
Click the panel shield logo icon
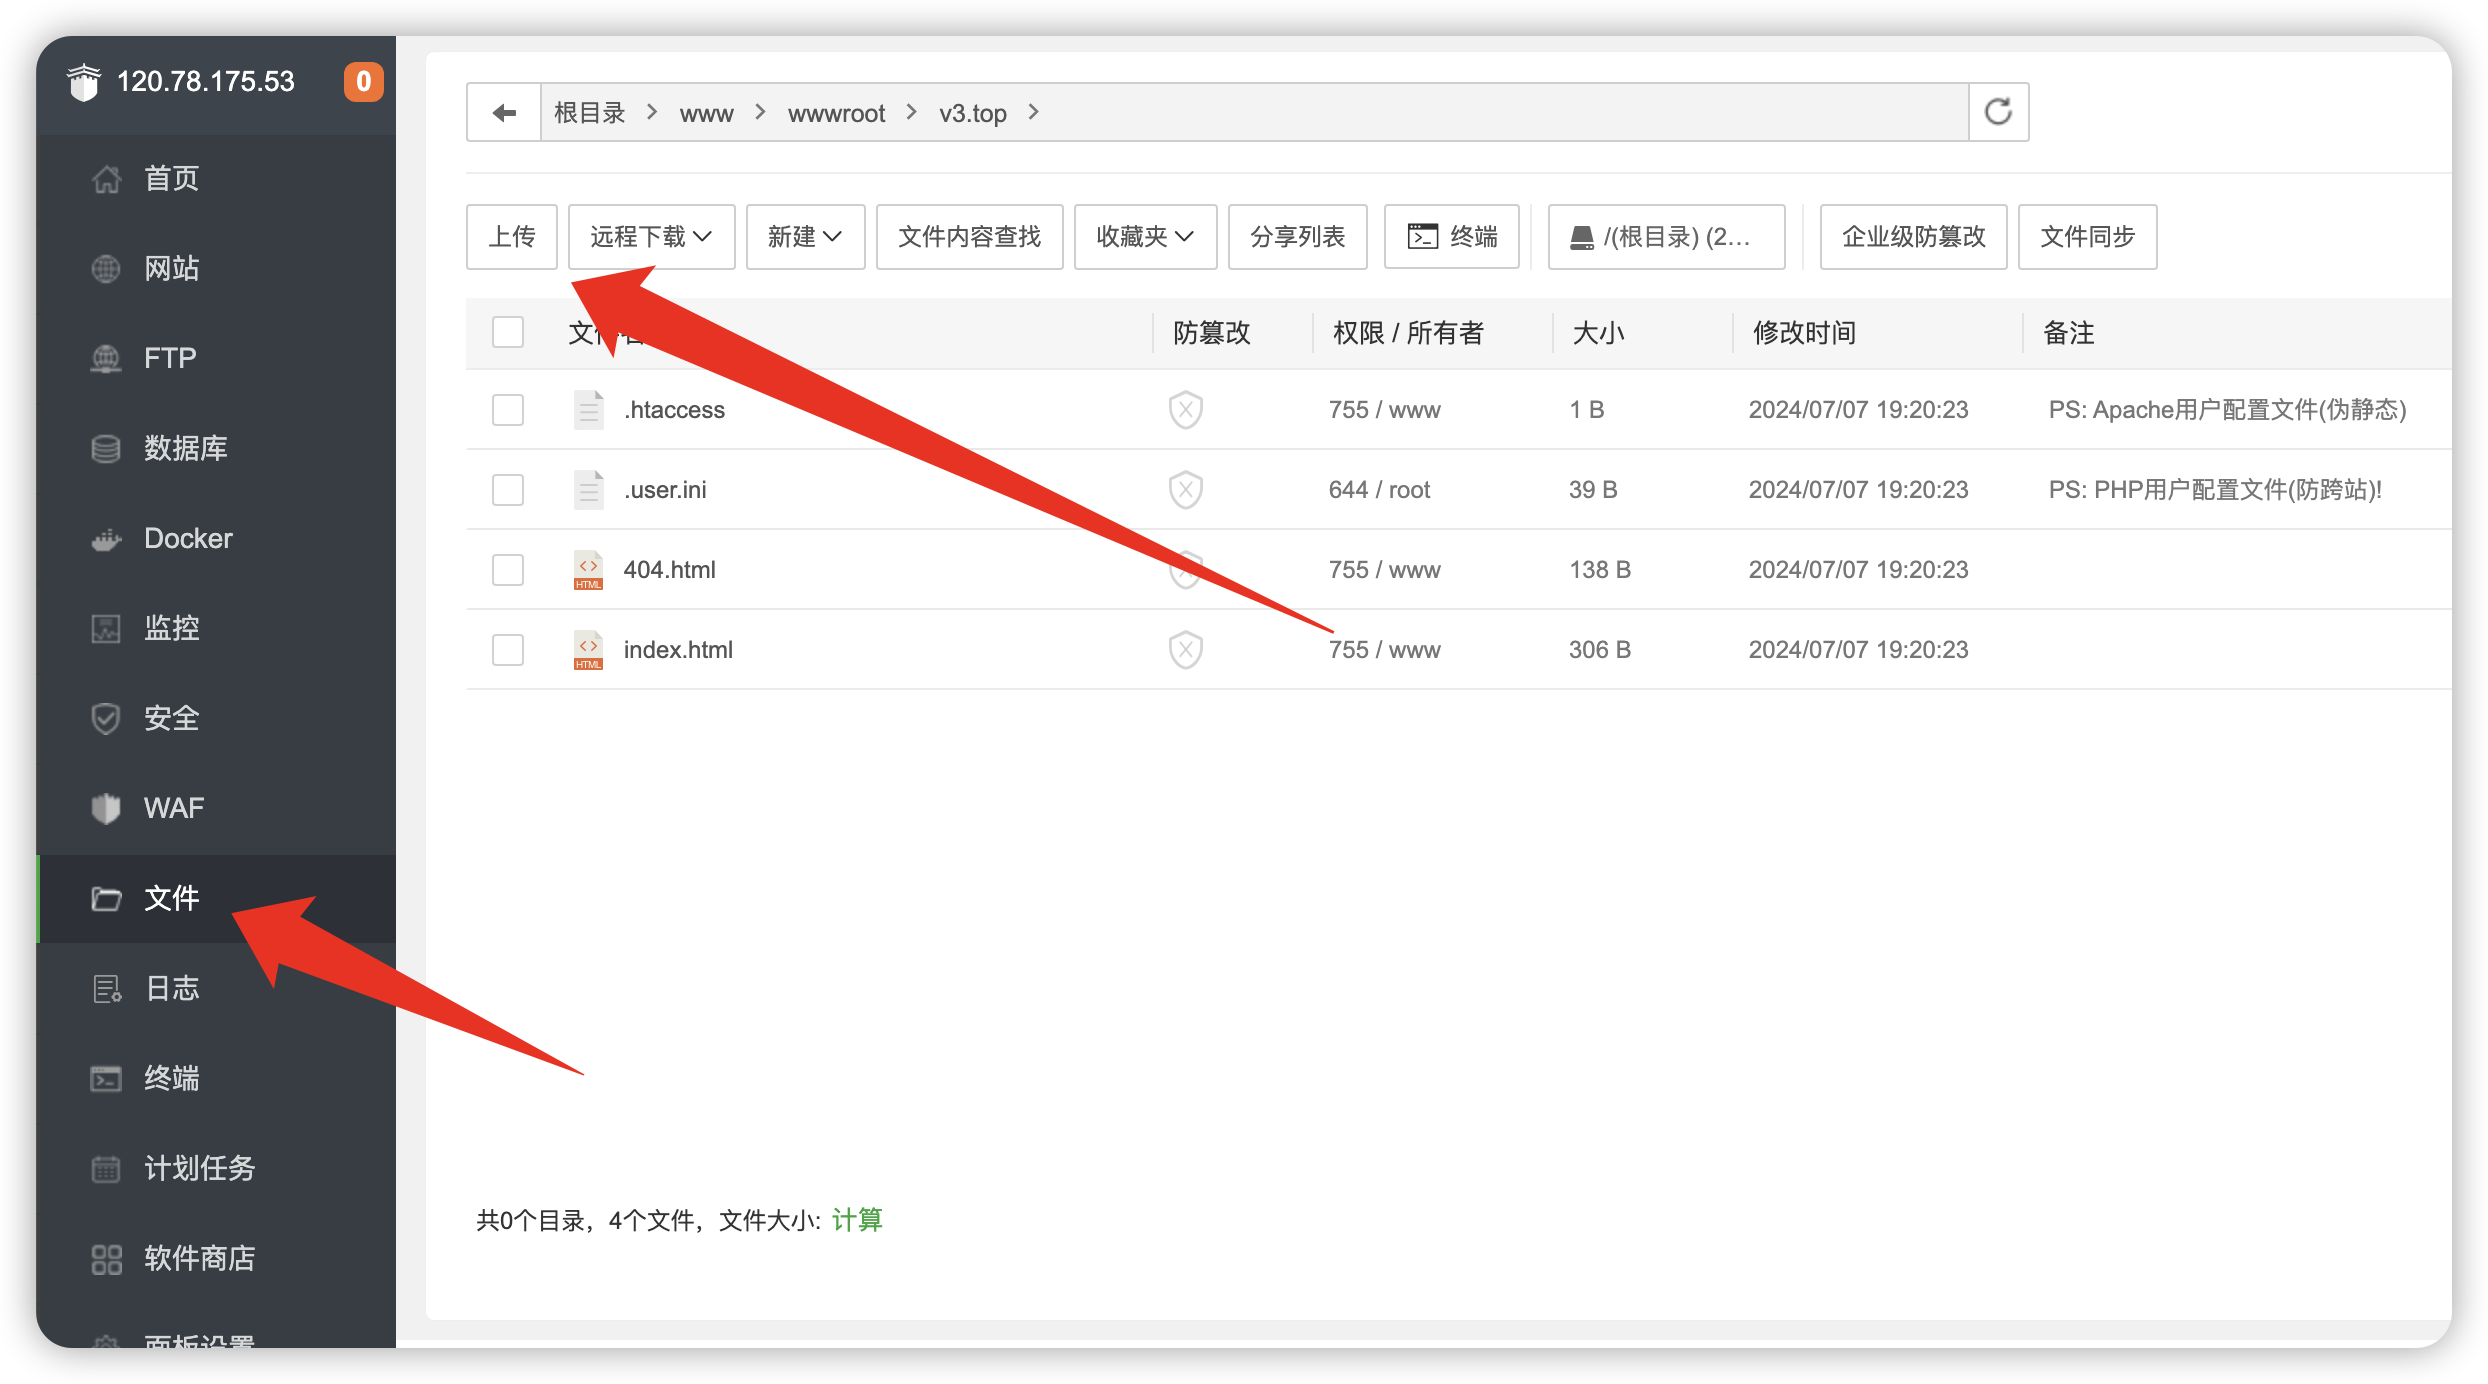coord(84,81)
